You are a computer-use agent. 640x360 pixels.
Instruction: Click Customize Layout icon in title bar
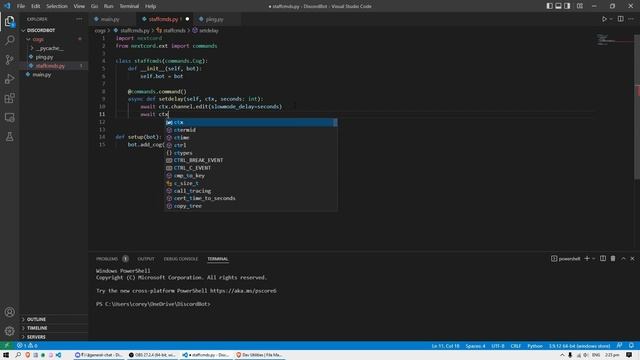coord(580,6)
